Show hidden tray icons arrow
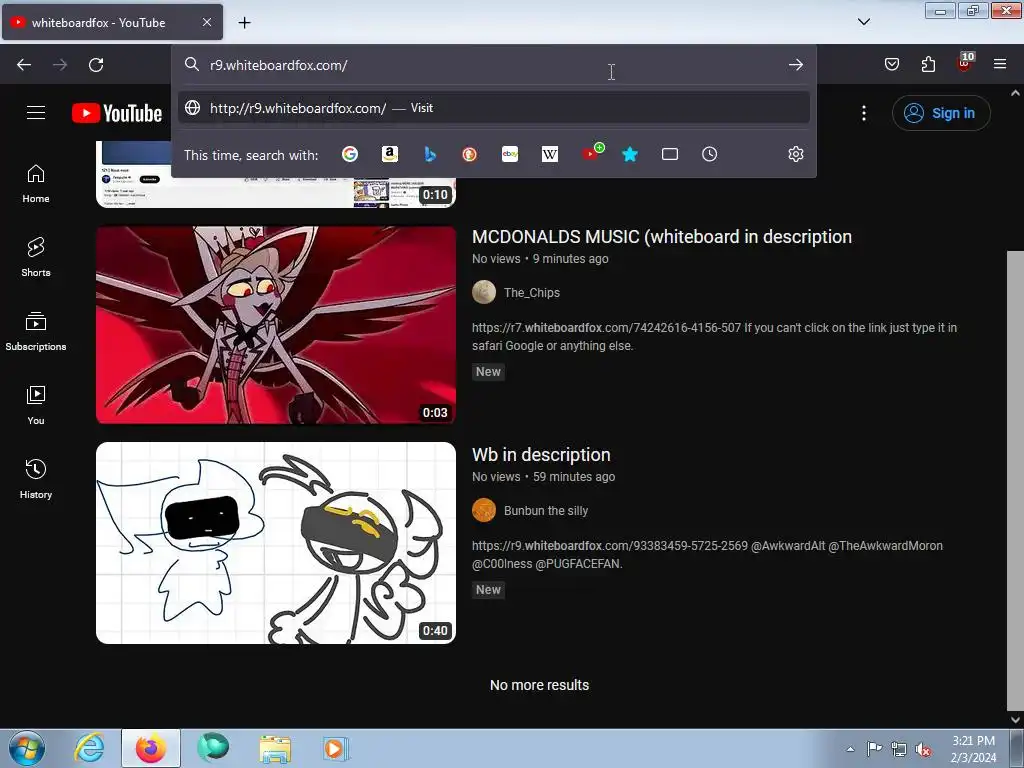This screenshot has width=1024, height=768. pos(850,749)
